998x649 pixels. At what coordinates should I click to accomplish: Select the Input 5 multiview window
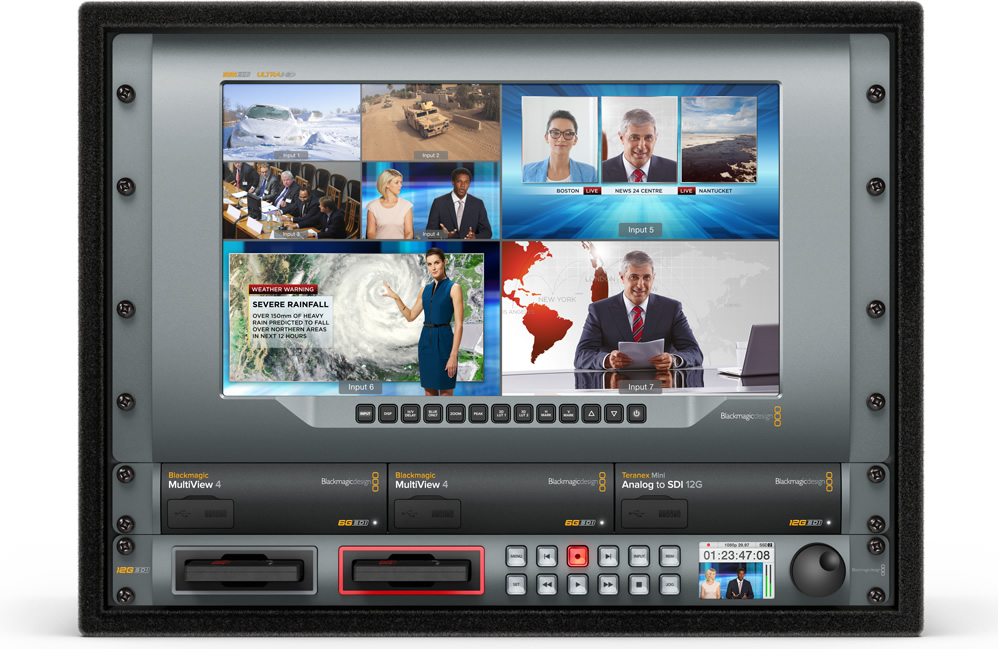click(x=640, y=160)
